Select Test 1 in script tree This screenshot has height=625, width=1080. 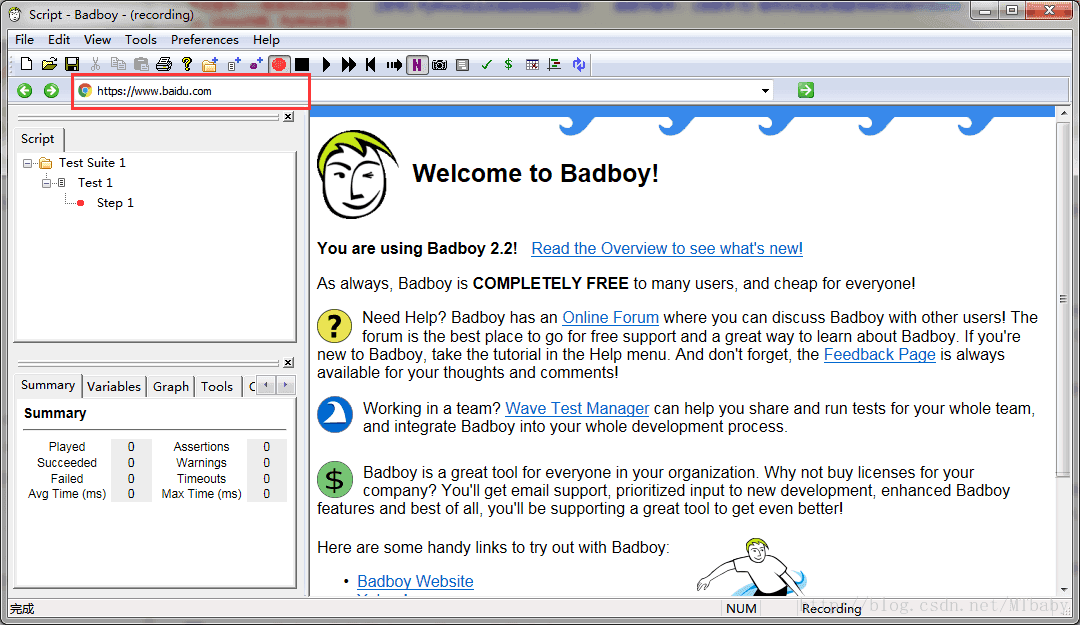[x=95, y=183]
